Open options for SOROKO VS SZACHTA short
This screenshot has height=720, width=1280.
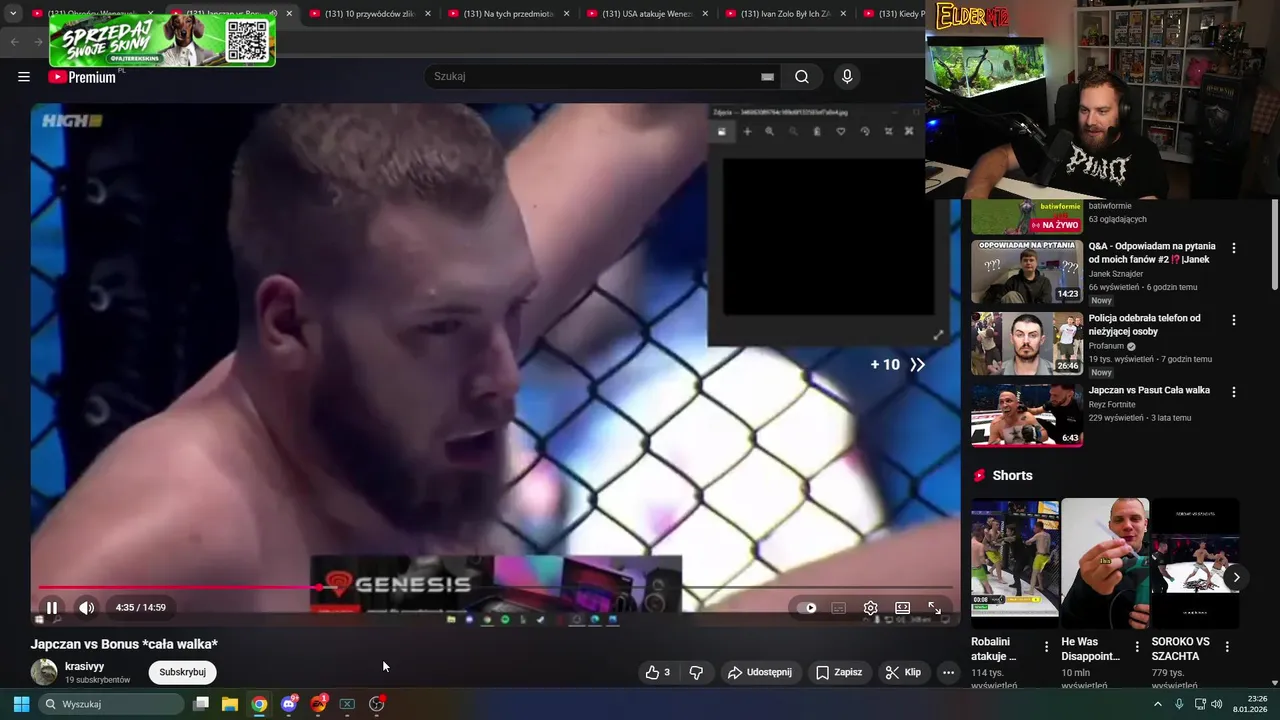pyautogui.click(x=1227, y=647)
